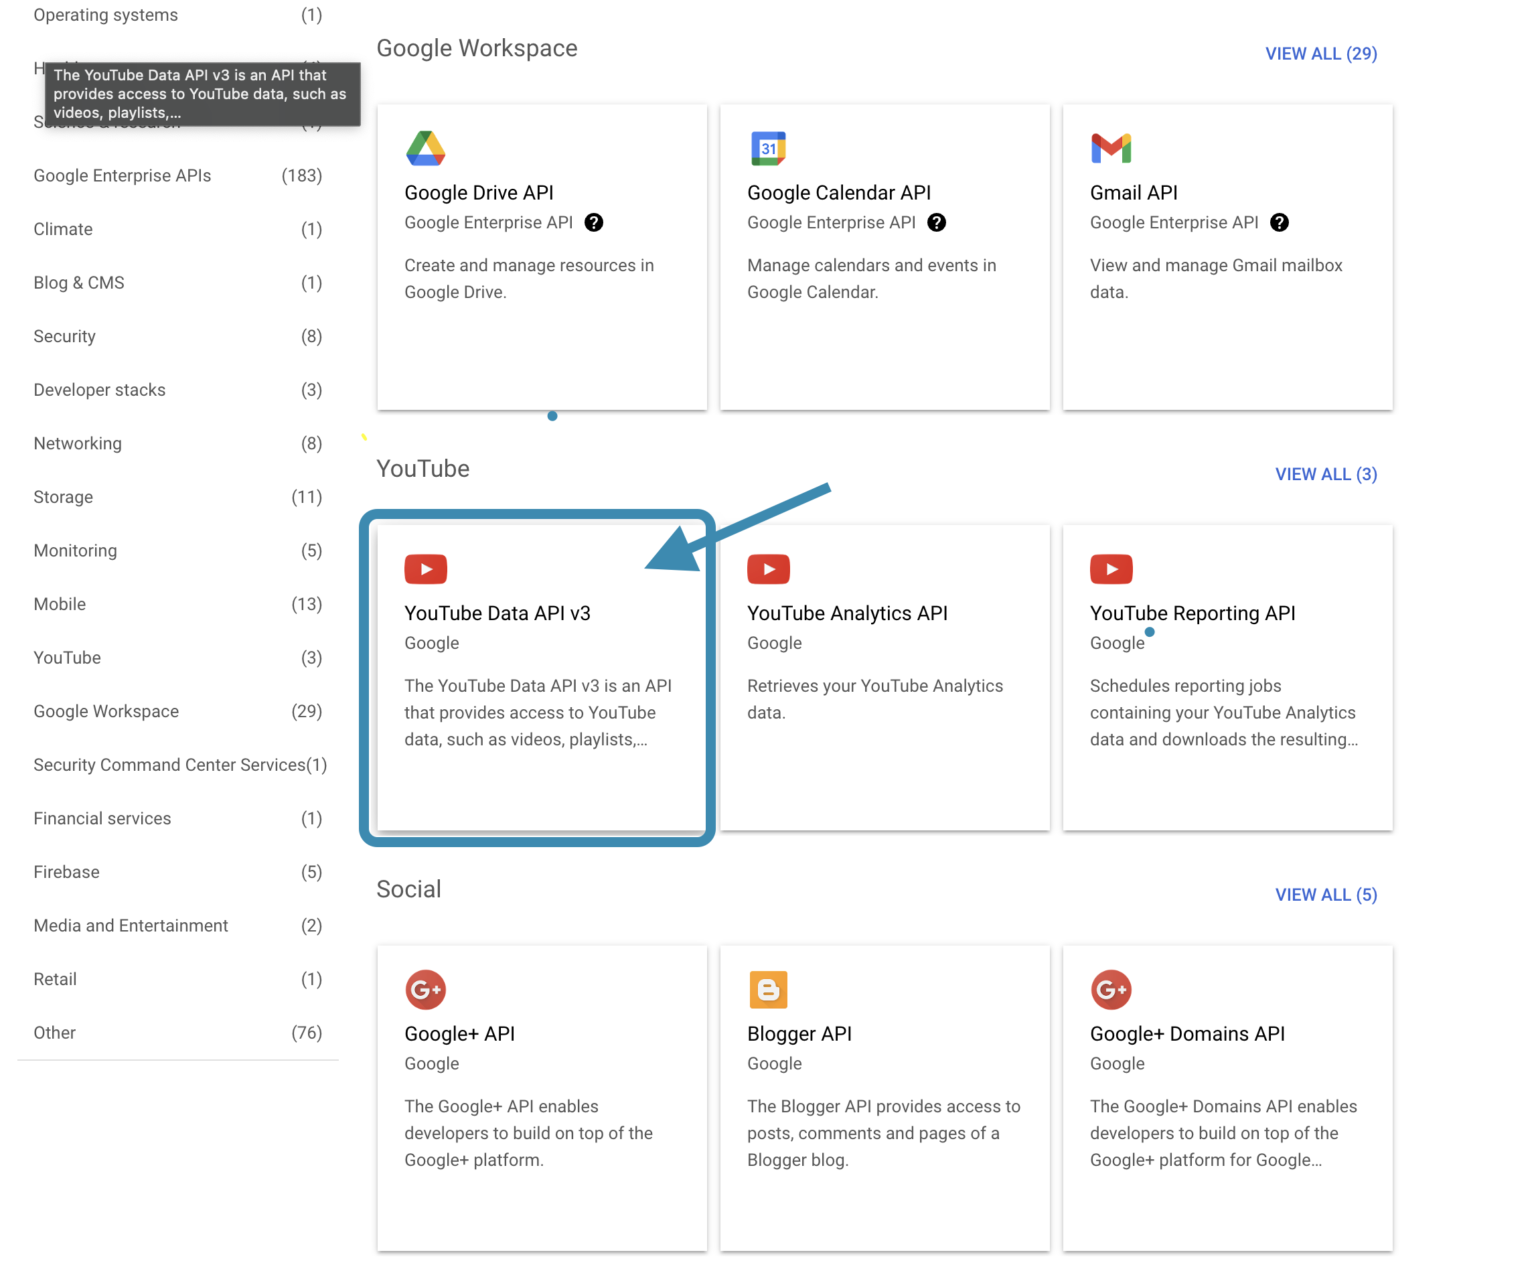Click the Blogger API orange icon

click(x=768, y=990)
